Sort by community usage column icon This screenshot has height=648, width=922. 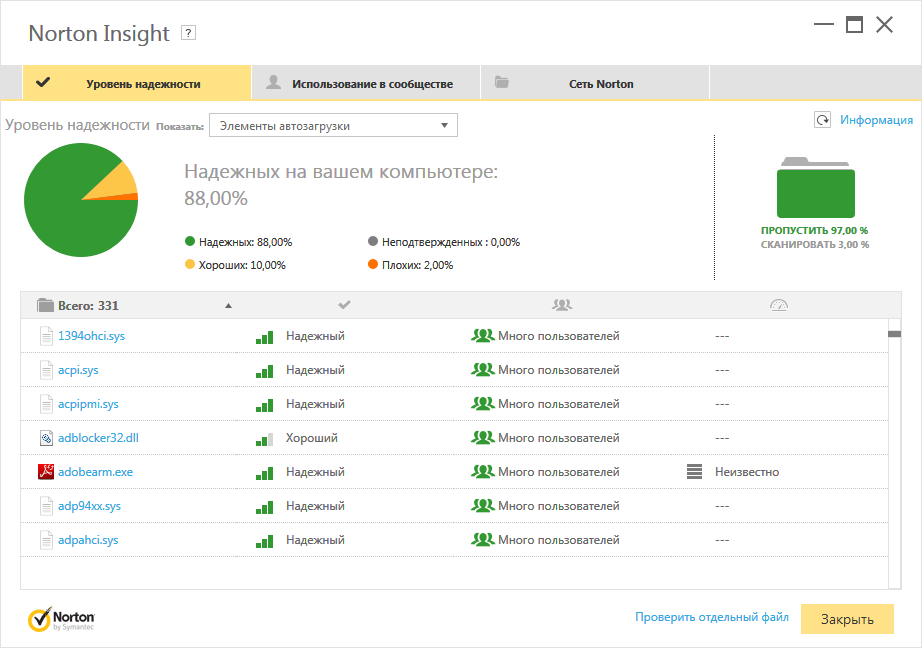click(x=562, y=304)
